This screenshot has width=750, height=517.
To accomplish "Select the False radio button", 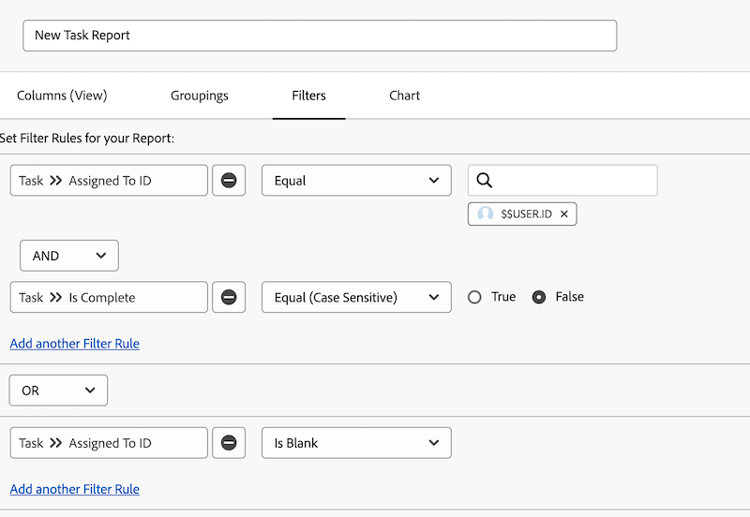I will coord(539,297).
